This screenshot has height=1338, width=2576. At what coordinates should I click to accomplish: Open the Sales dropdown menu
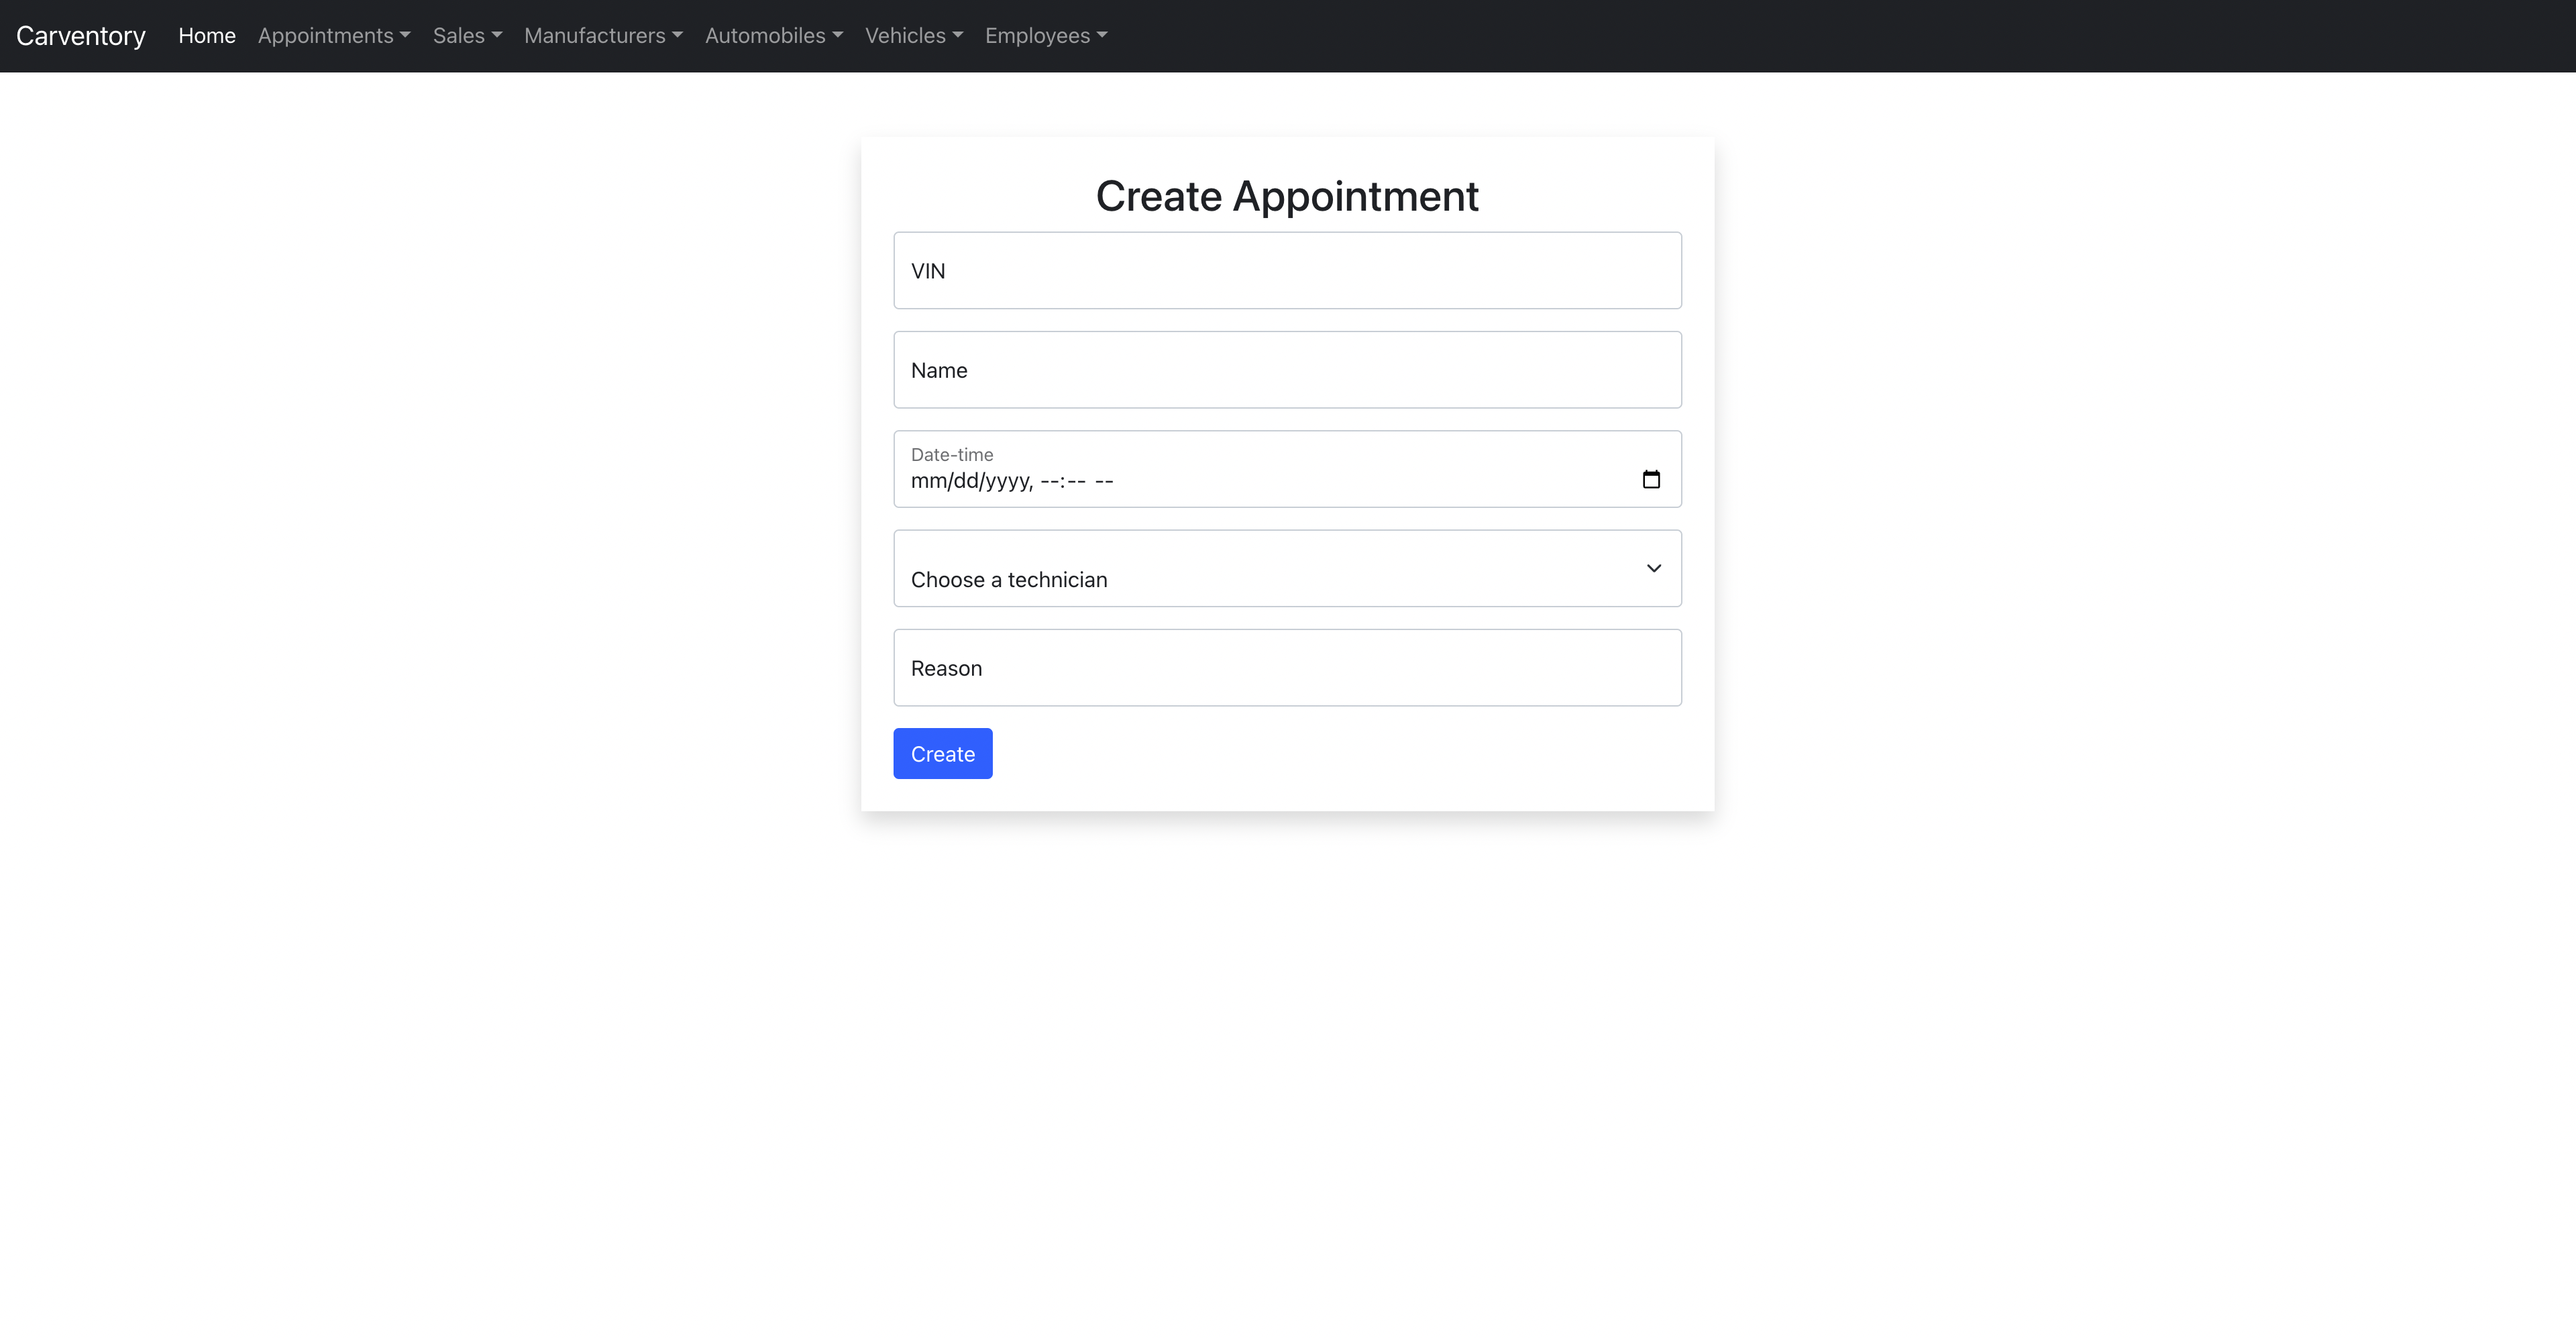[x=467, y=36]
